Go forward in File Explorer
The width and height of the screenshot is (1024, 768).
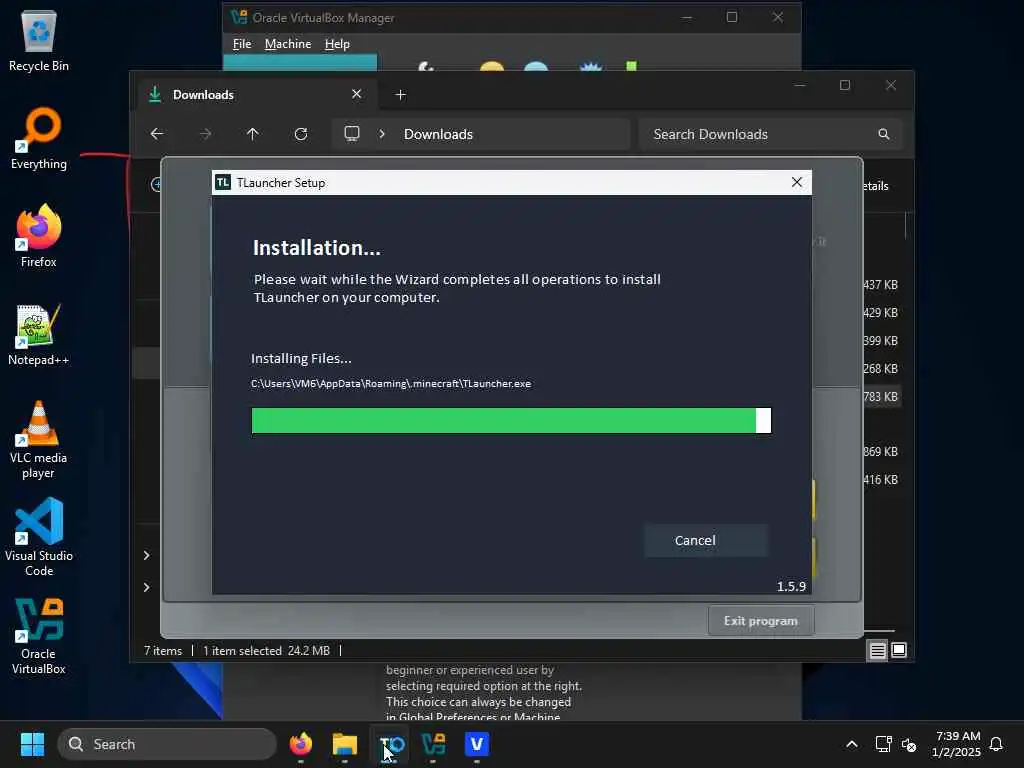pos(205,134)
